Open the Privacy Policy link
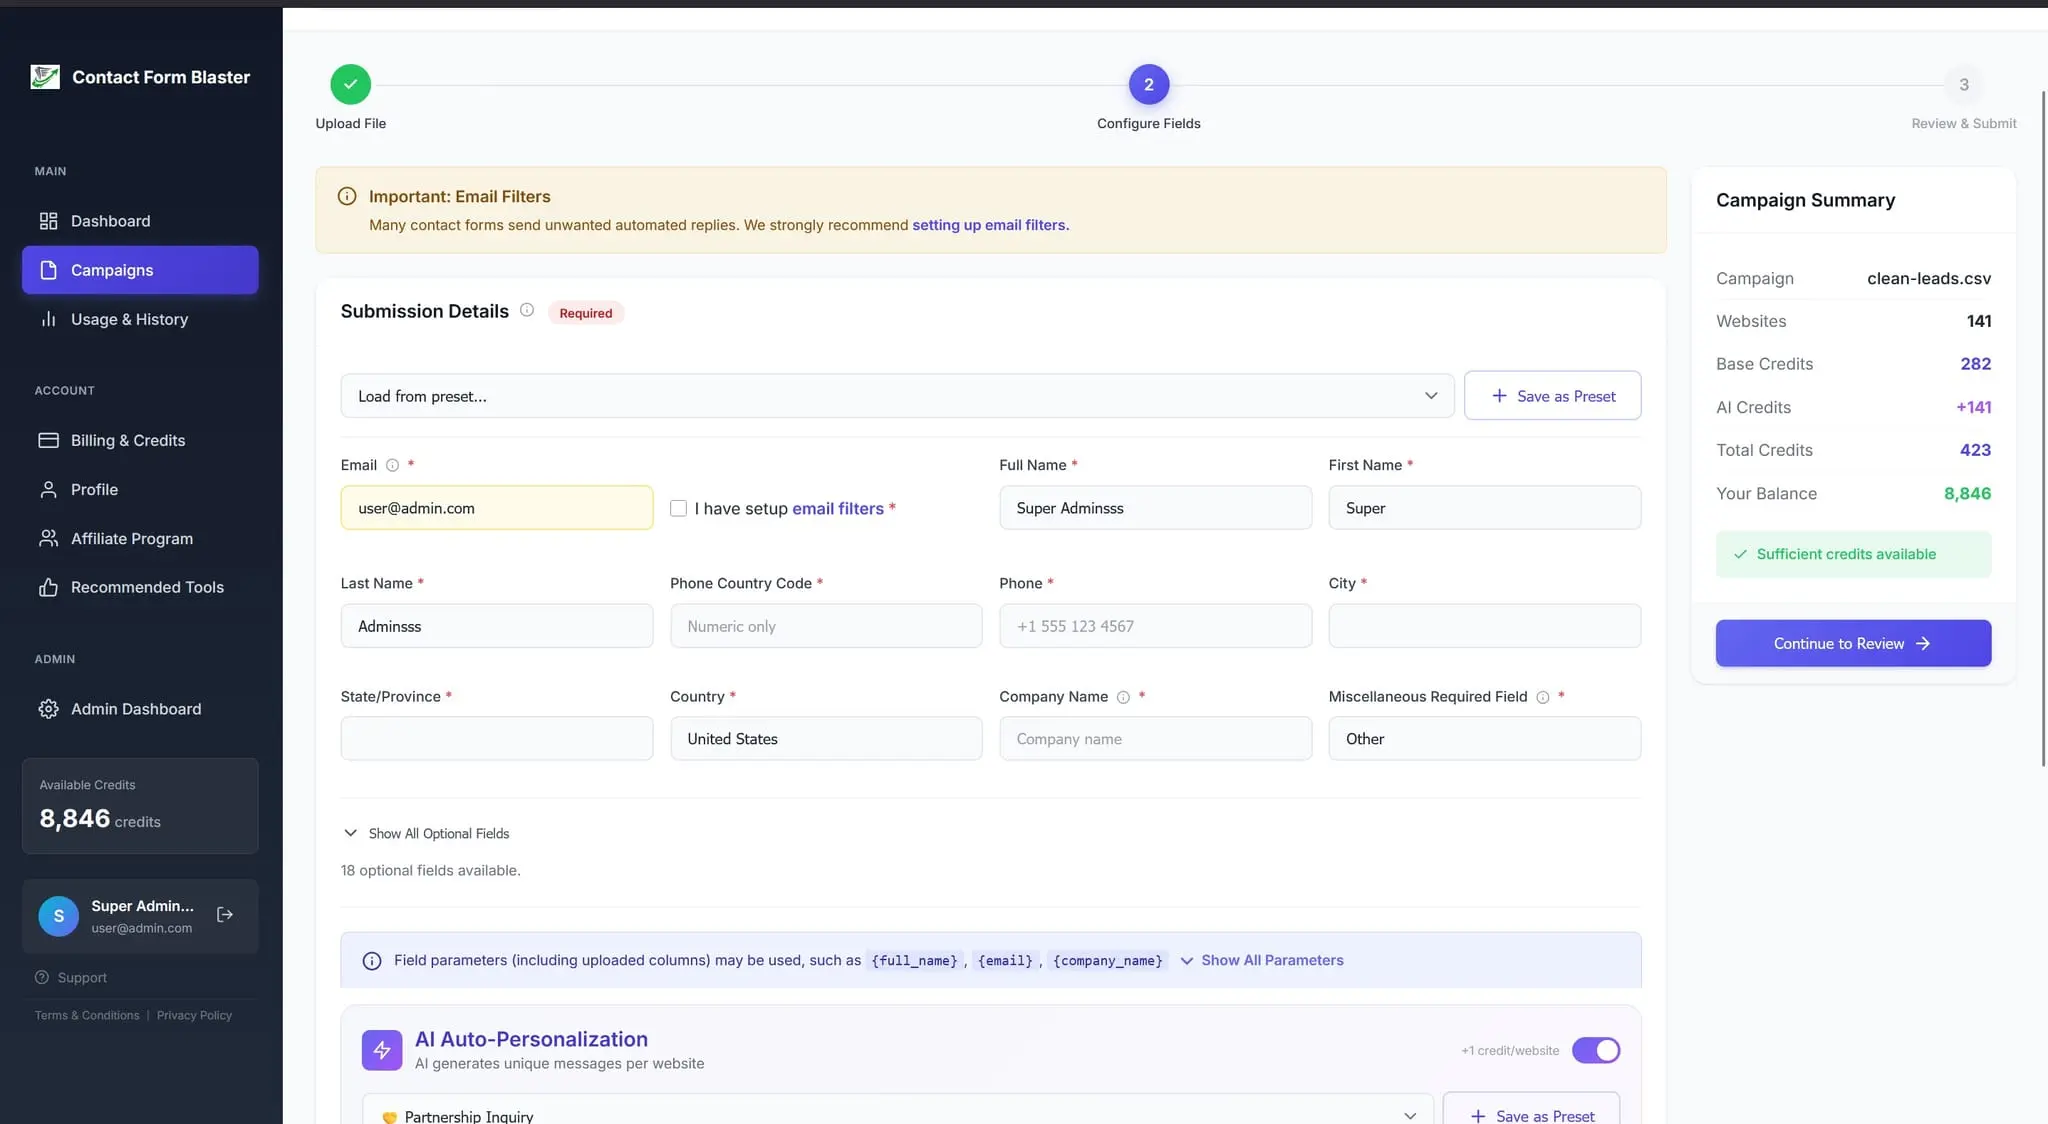 [x=194, y=1015]
